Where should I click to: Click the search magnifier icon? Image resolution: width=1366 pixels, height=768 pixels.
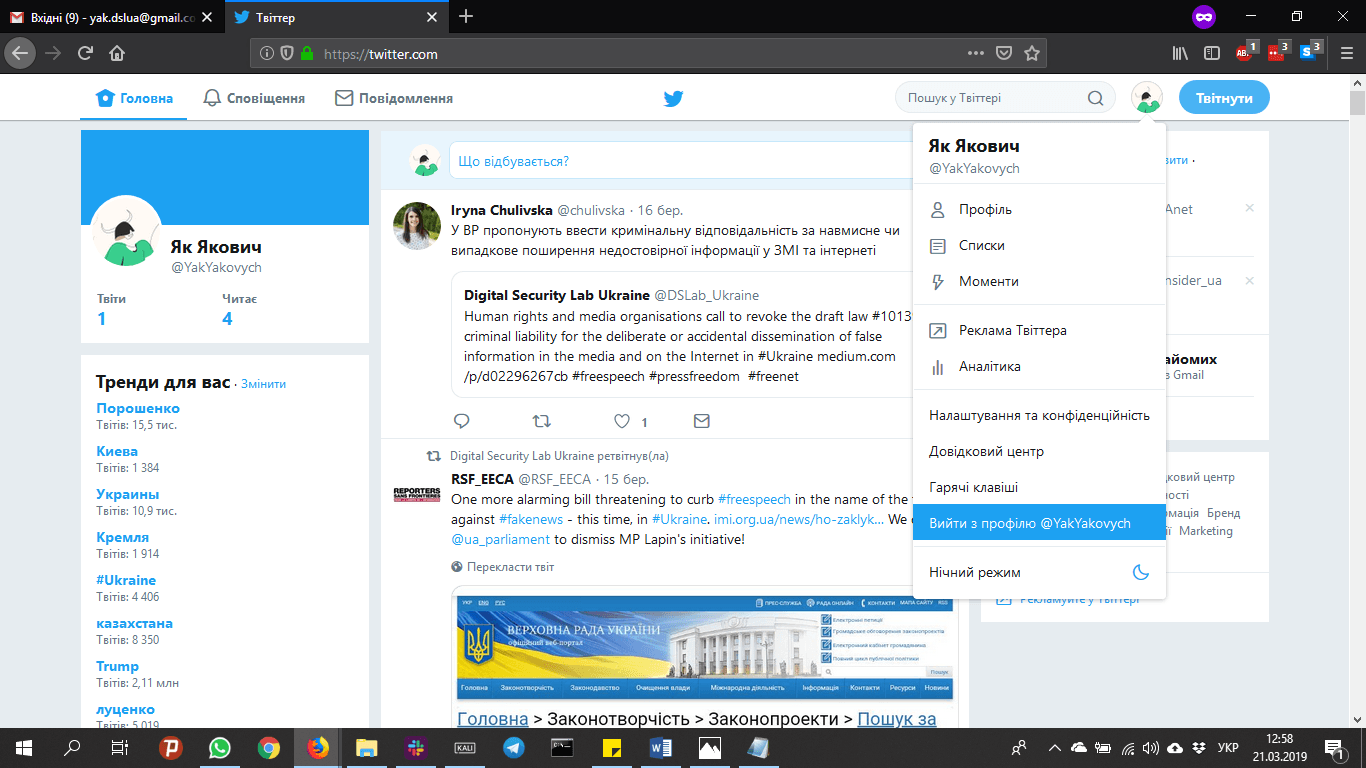click(x=1096, y=98)
